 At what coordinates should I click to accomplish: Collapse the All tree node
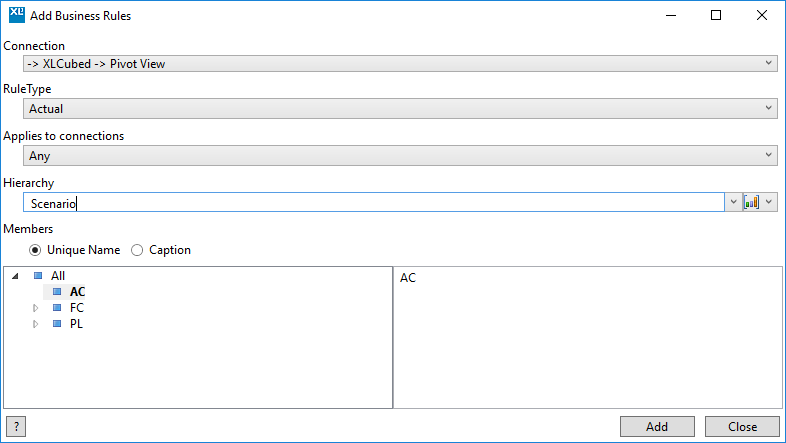[x=15, y=275]
